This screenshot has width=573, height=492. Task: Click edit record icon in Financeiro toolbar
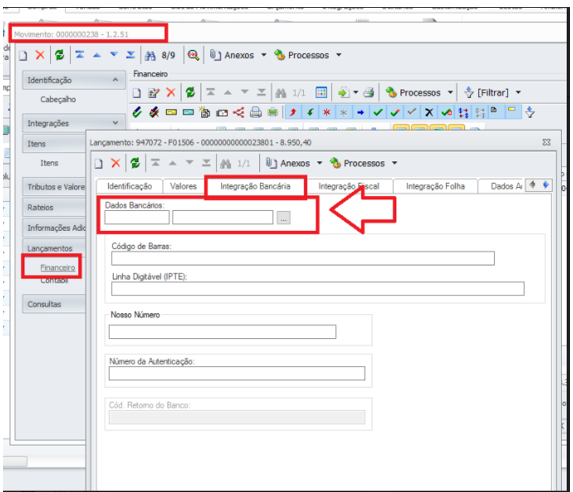[153, 93]
